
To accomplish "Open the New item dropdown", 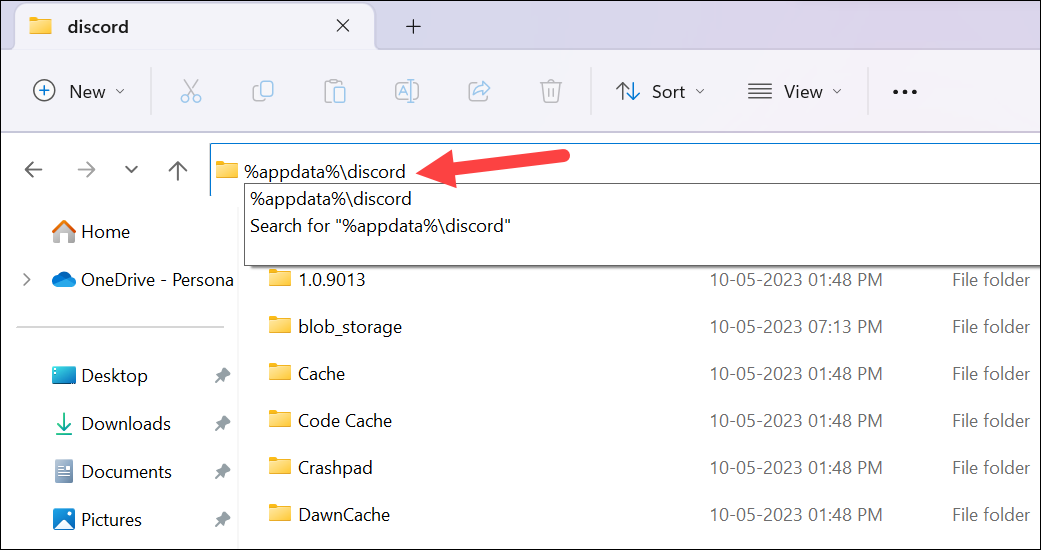I will coord(80,91).
